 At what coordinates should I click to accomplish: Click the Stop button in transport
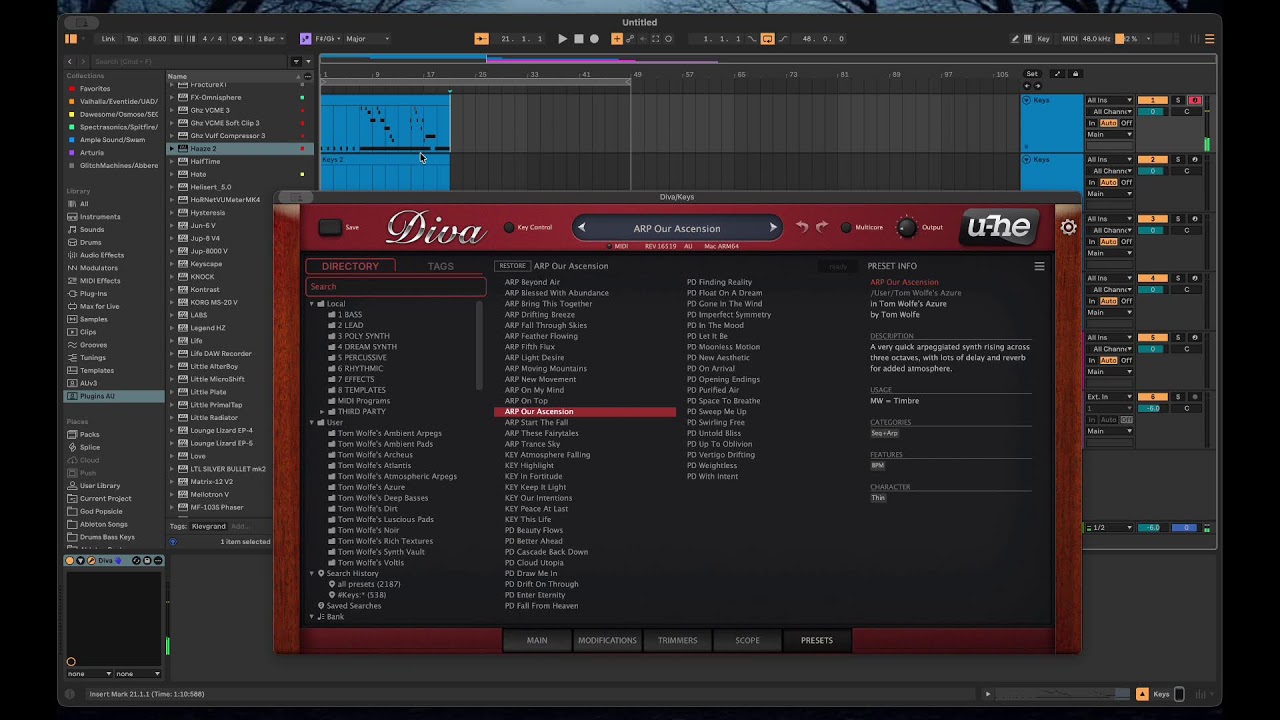pyautogui.click(x=579, y=39)
